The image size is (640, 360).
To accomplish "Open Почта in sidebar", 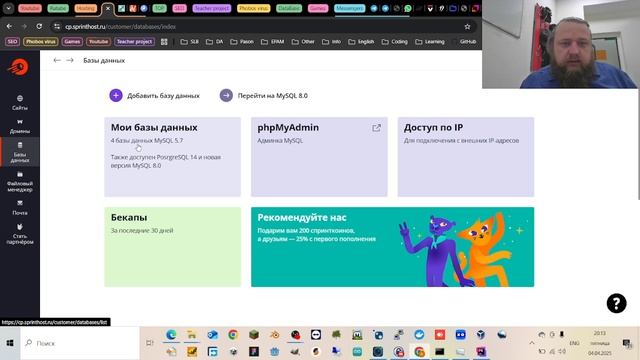I will (20, 208).
